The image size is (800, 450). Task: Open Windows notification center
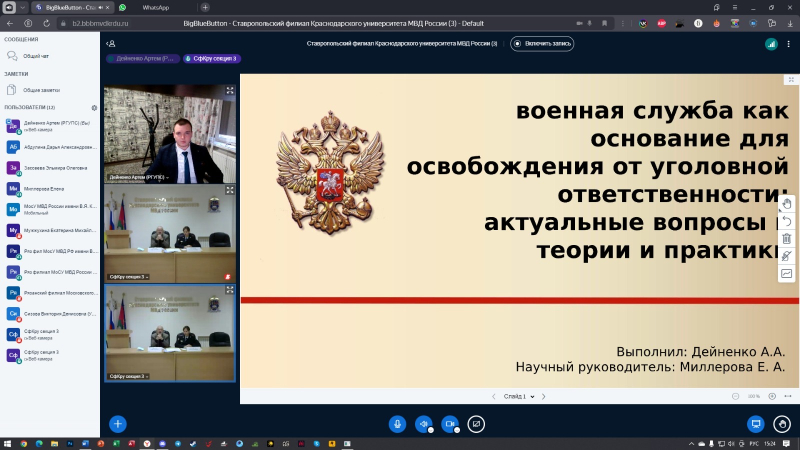[786, 444]
